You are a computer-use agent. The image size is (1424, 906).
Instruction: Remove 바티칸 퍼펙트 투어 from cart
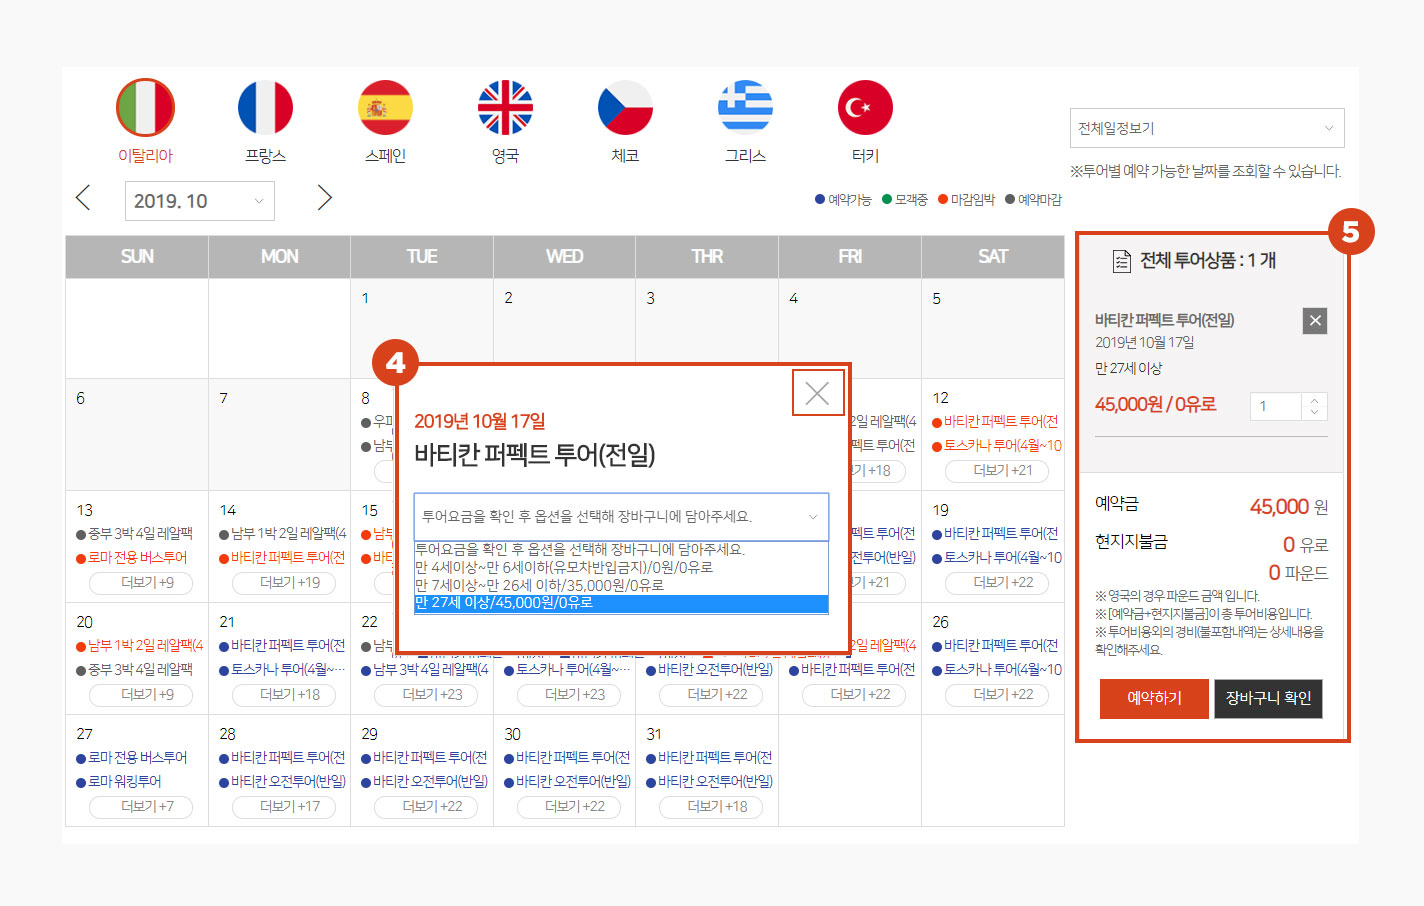(x=1315, y=321)
